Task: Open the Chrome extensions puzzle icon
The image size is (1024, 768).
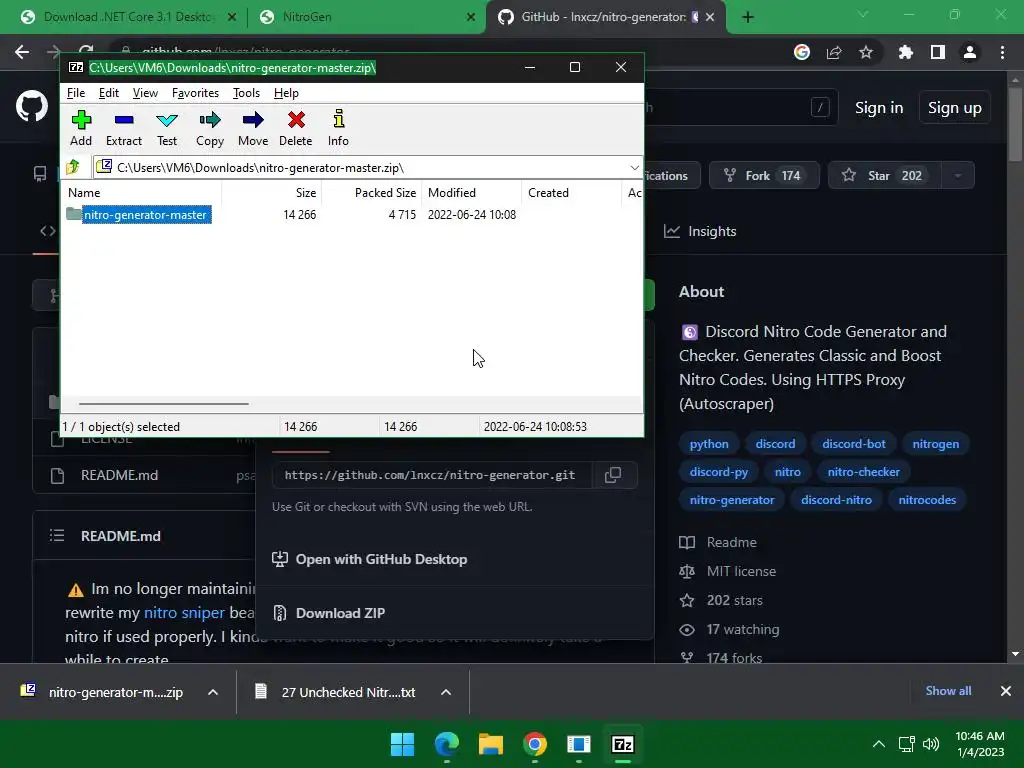Action: click(906, 52)
